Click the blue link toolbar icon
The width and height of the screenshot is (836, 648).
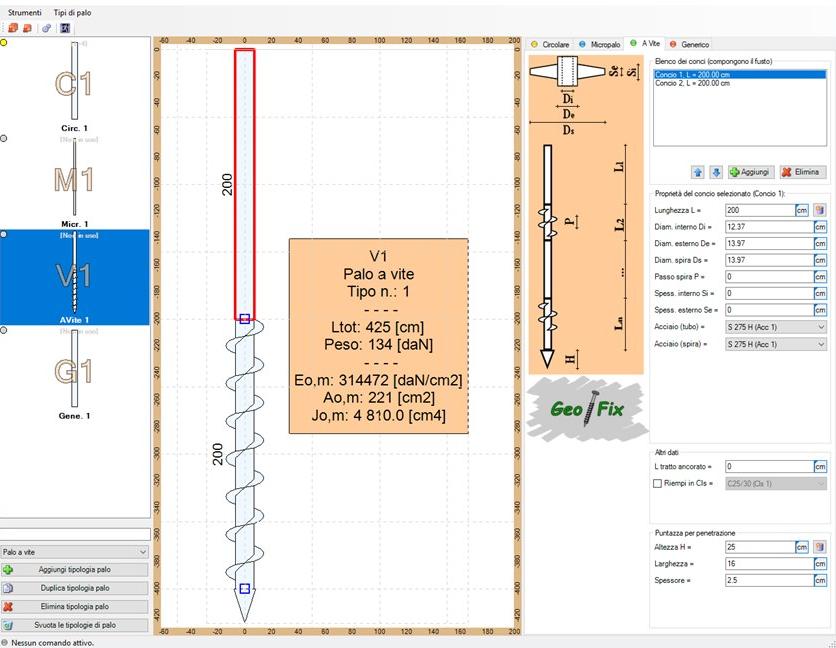tap(46, 28)
